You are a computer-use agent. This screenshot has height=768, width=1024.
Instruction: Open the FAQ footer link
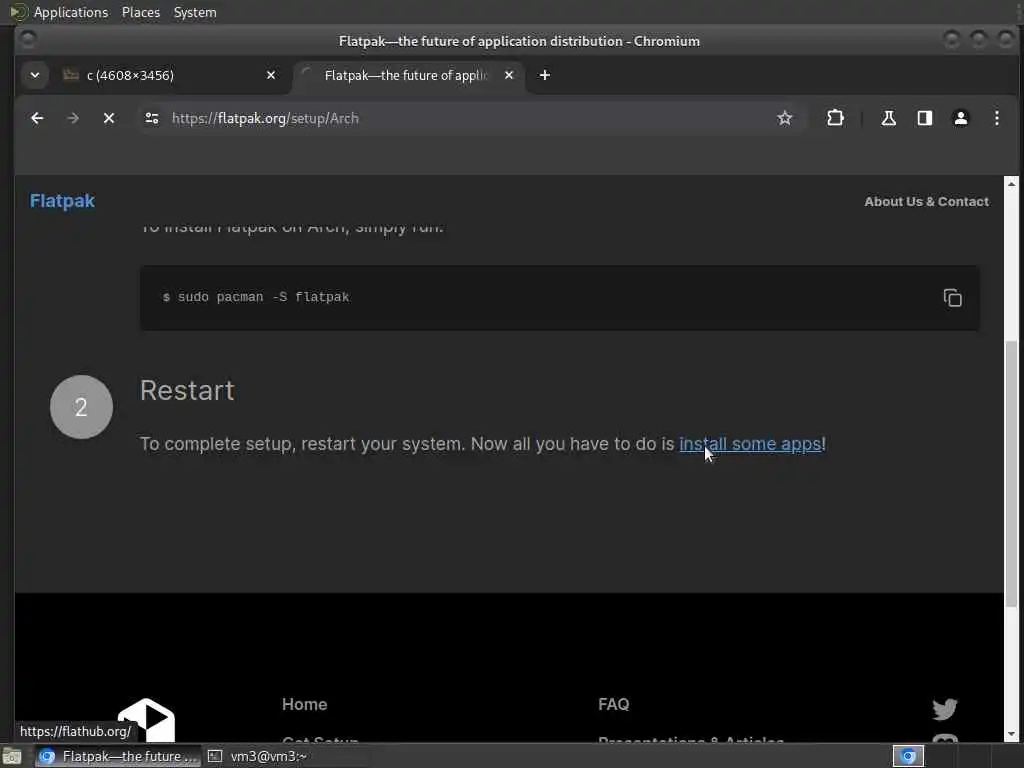613,704
